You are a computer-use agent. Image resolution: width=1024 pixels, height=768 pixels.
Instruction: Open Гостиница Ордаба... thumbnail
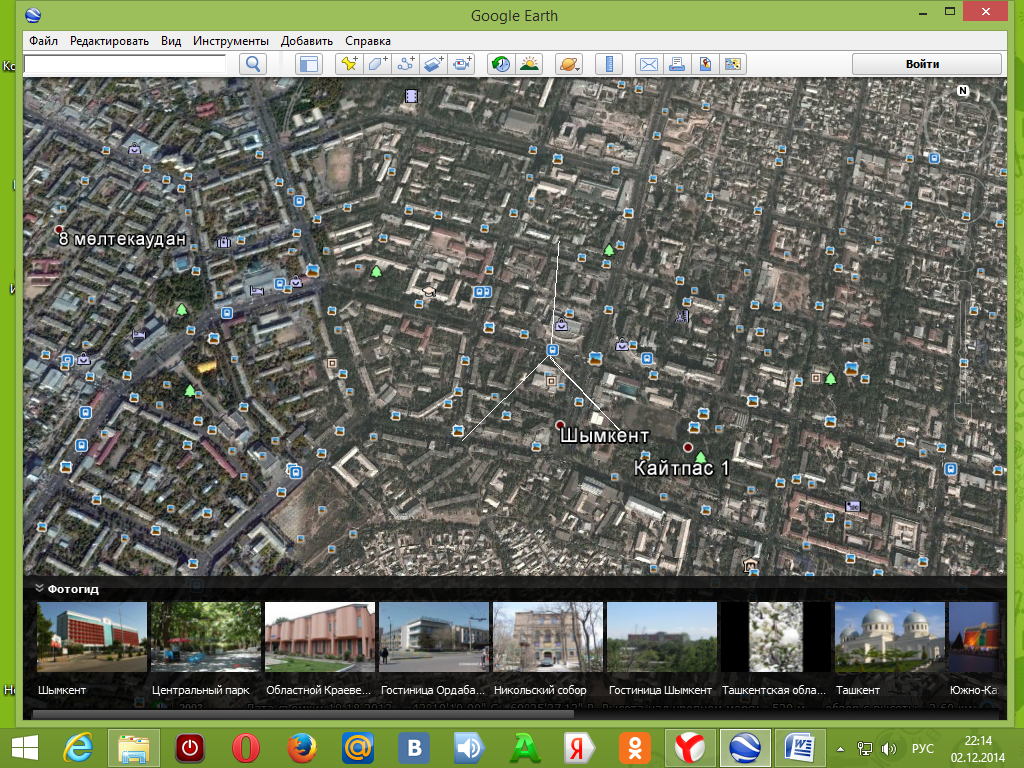pyautogui.click(x=434, y=637)
